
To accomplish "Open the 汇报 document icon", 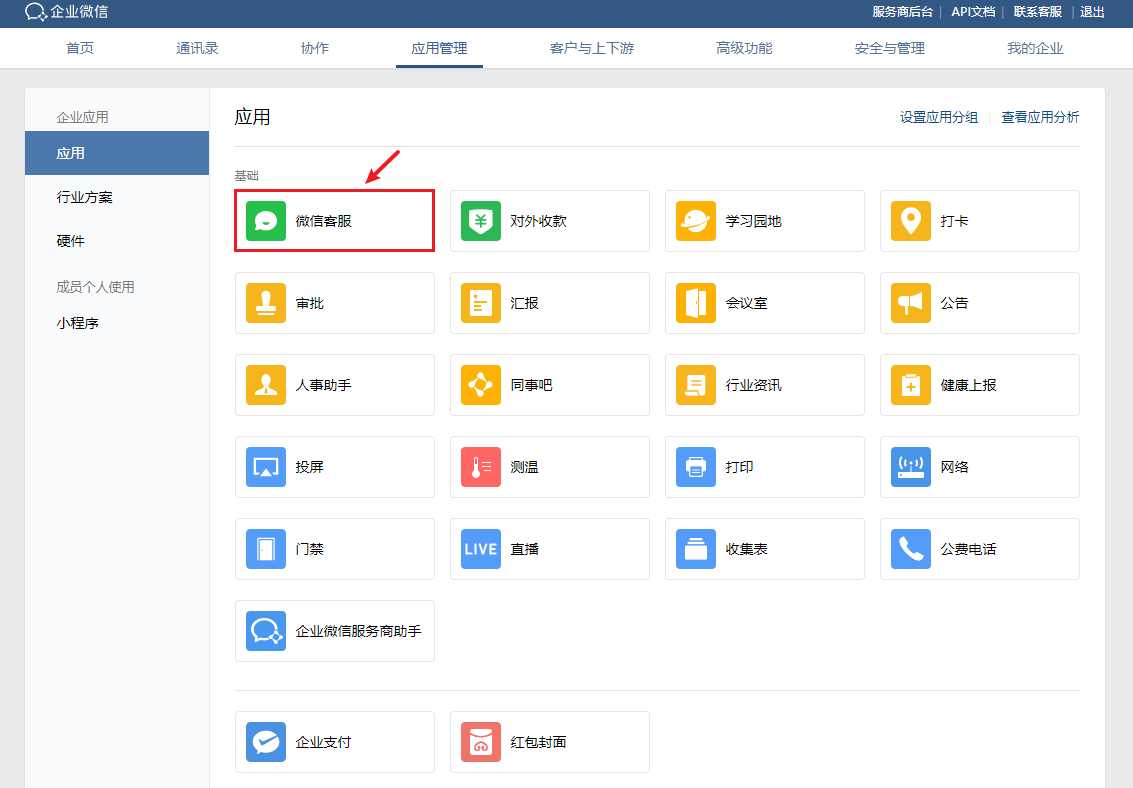I will (x=481, y=303).
